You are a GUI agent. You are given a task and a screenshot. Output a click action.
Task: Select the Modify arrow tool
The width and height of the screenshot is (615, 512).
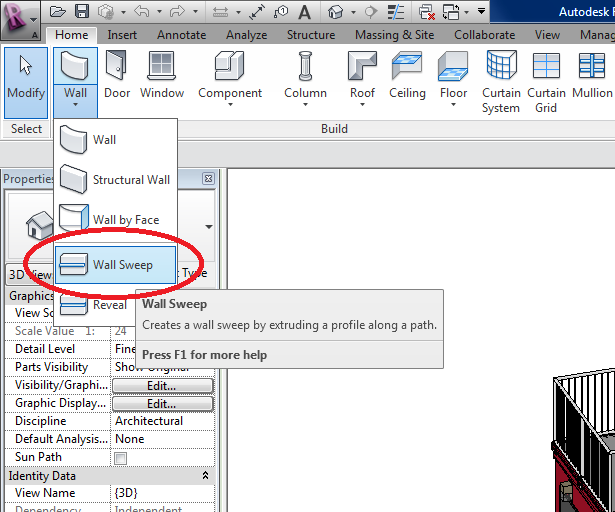click(26, 83)
